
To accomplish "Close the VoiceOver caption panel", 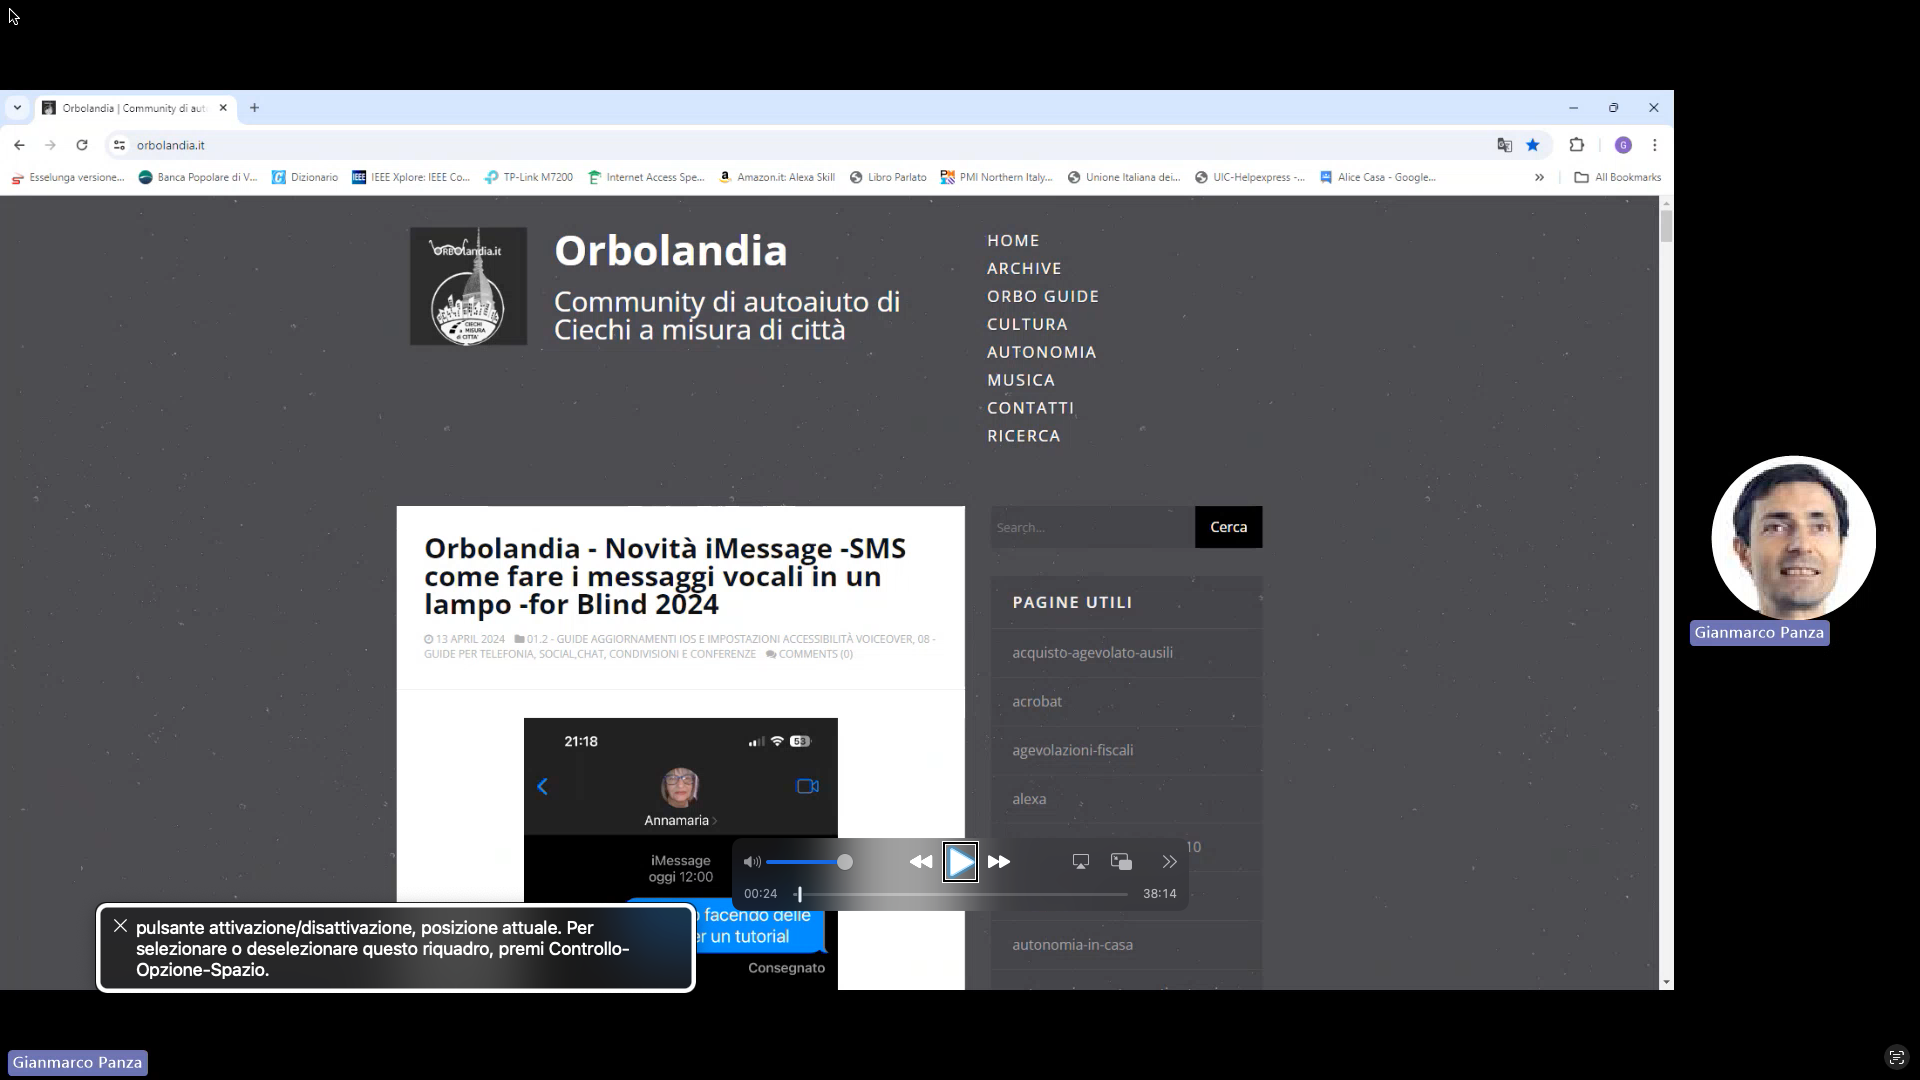I will [120, 926].
